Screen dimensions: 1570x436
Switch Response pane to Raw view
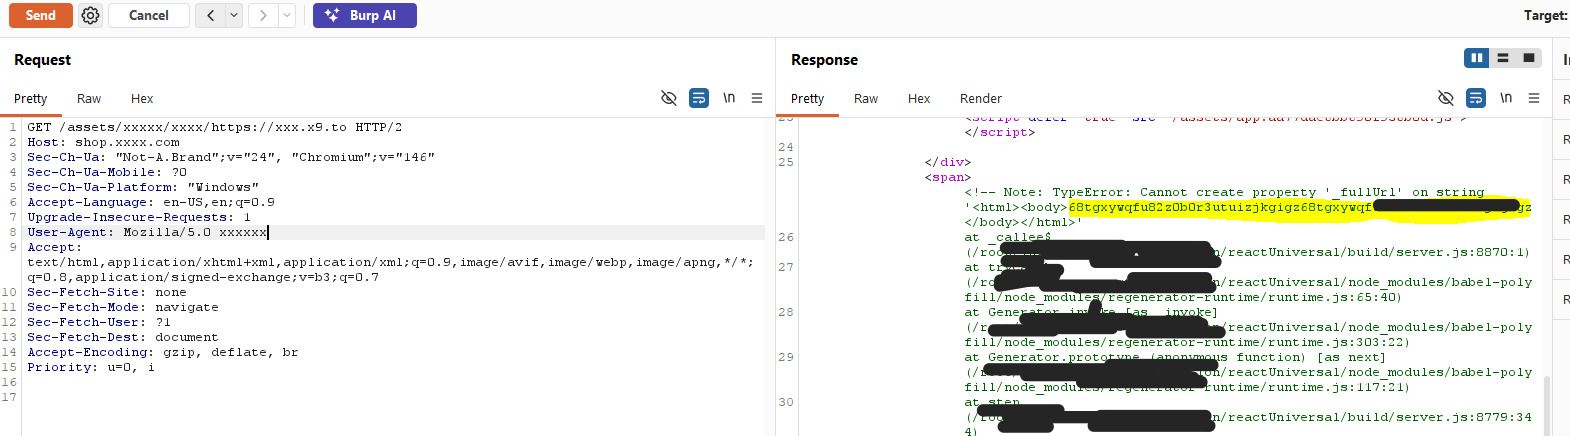click(866, 98)
